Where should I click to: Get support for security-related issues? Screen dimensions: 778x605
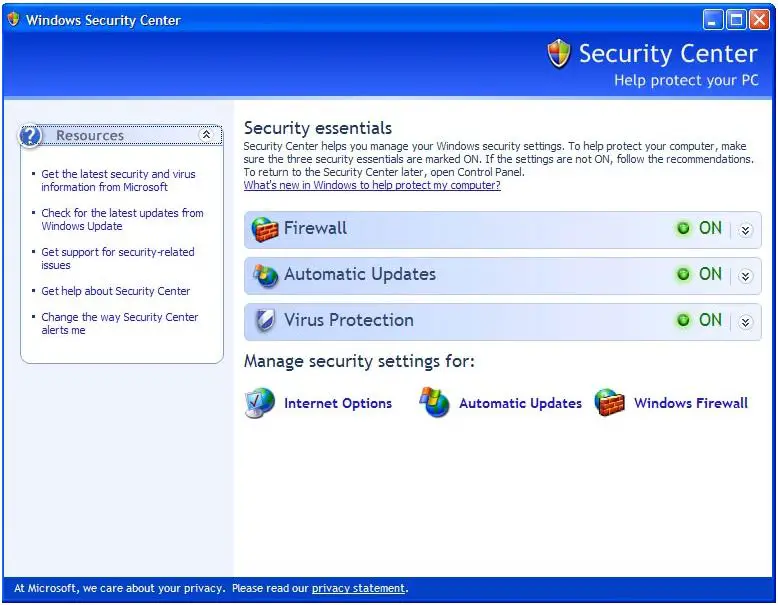click(118, 258)
